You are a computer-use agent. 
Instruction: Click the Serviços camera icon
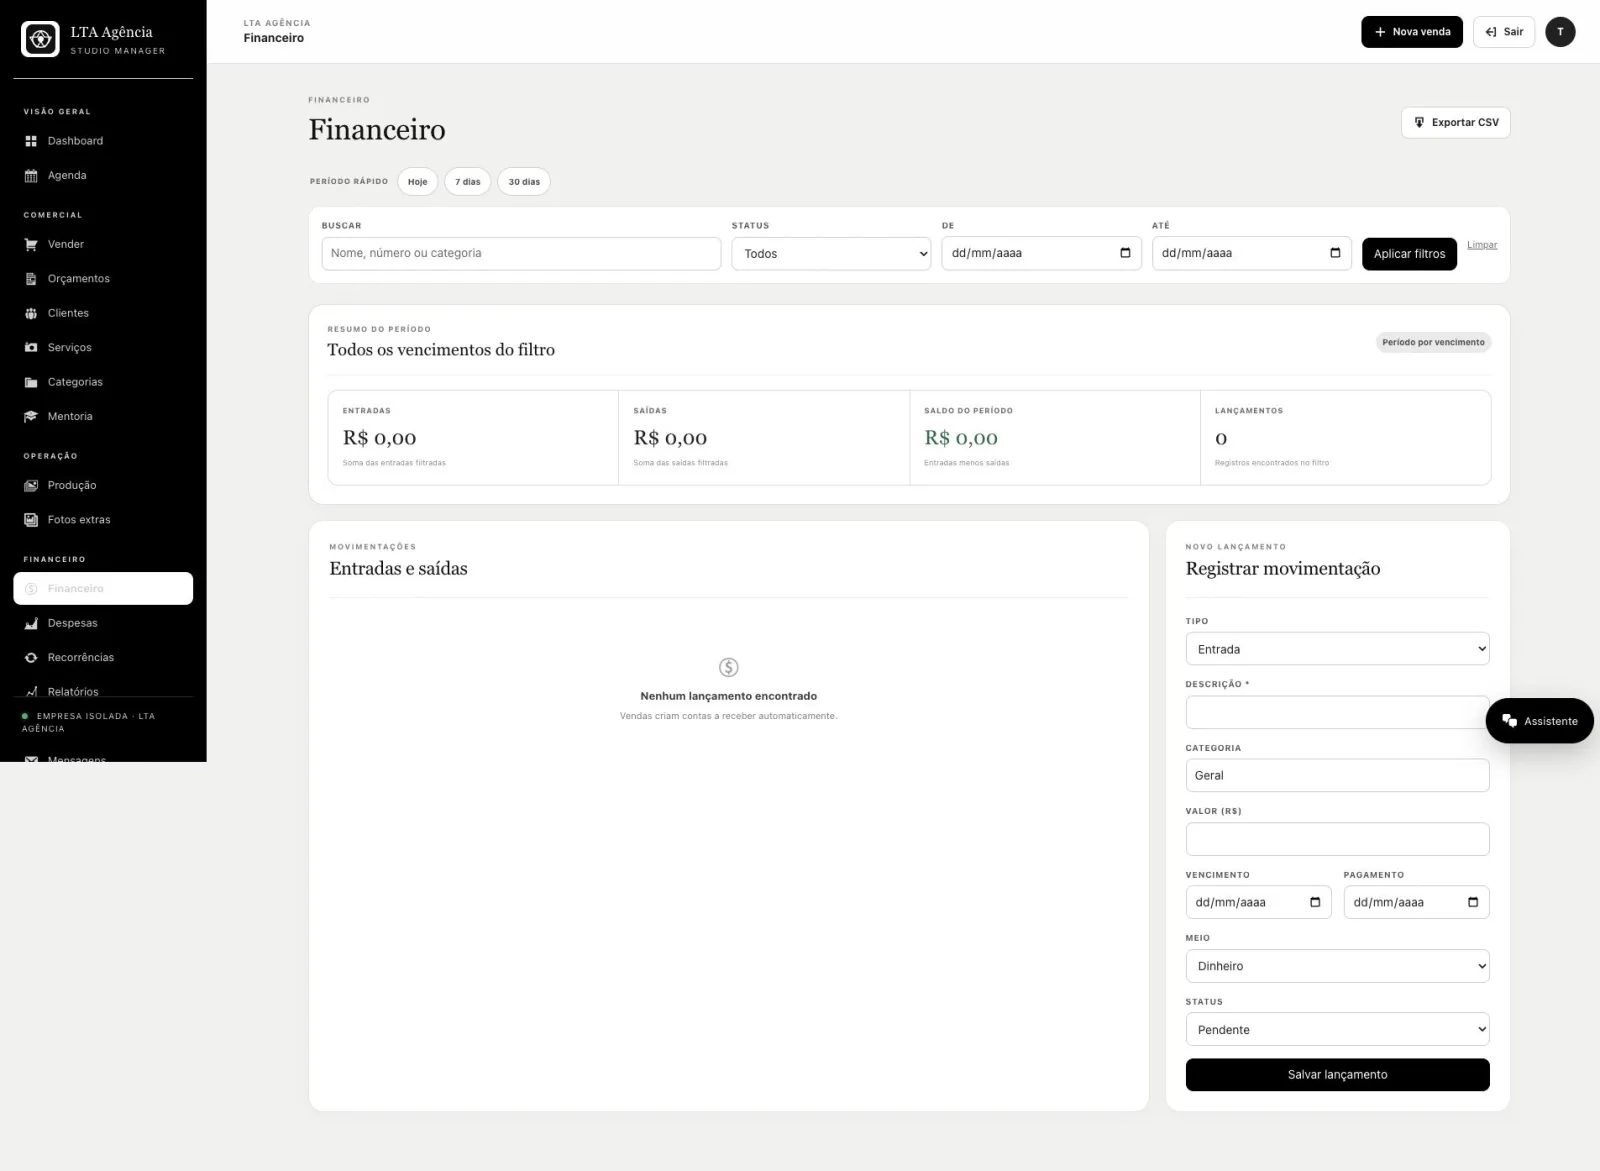coord(31,348)
